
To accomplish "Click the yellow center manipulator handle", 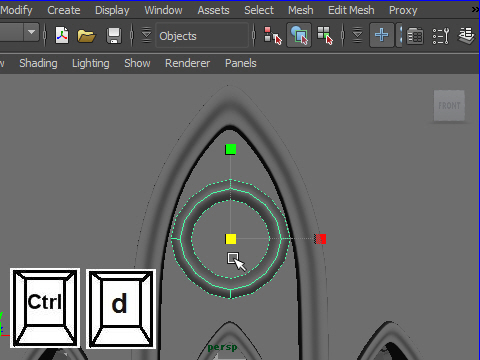I will click(x=231, y=239).
